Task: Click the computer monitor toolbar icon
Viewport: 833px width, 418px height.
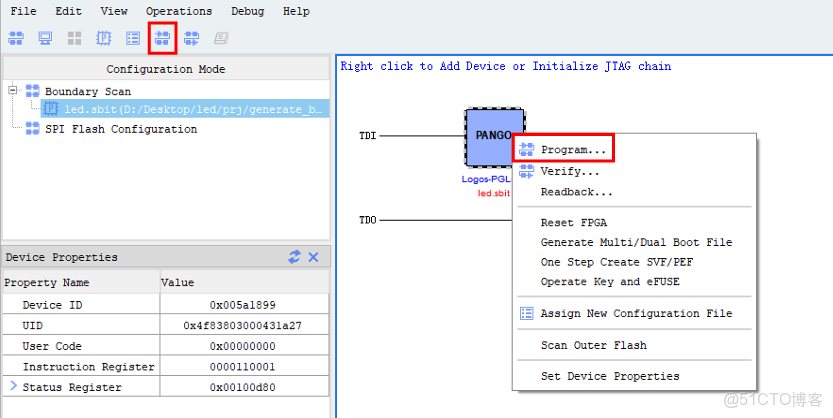Action: point(45,38)
